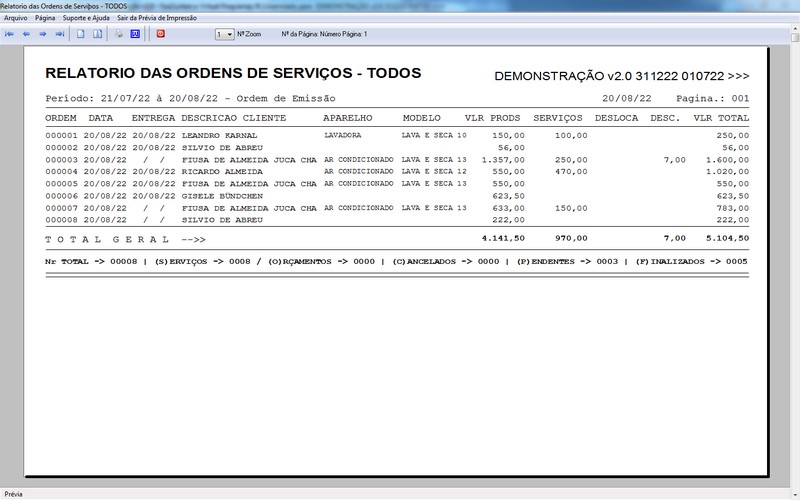This screenshot has height=500, width=800.
Task: Click the report title heading
Action: point(233,73)
